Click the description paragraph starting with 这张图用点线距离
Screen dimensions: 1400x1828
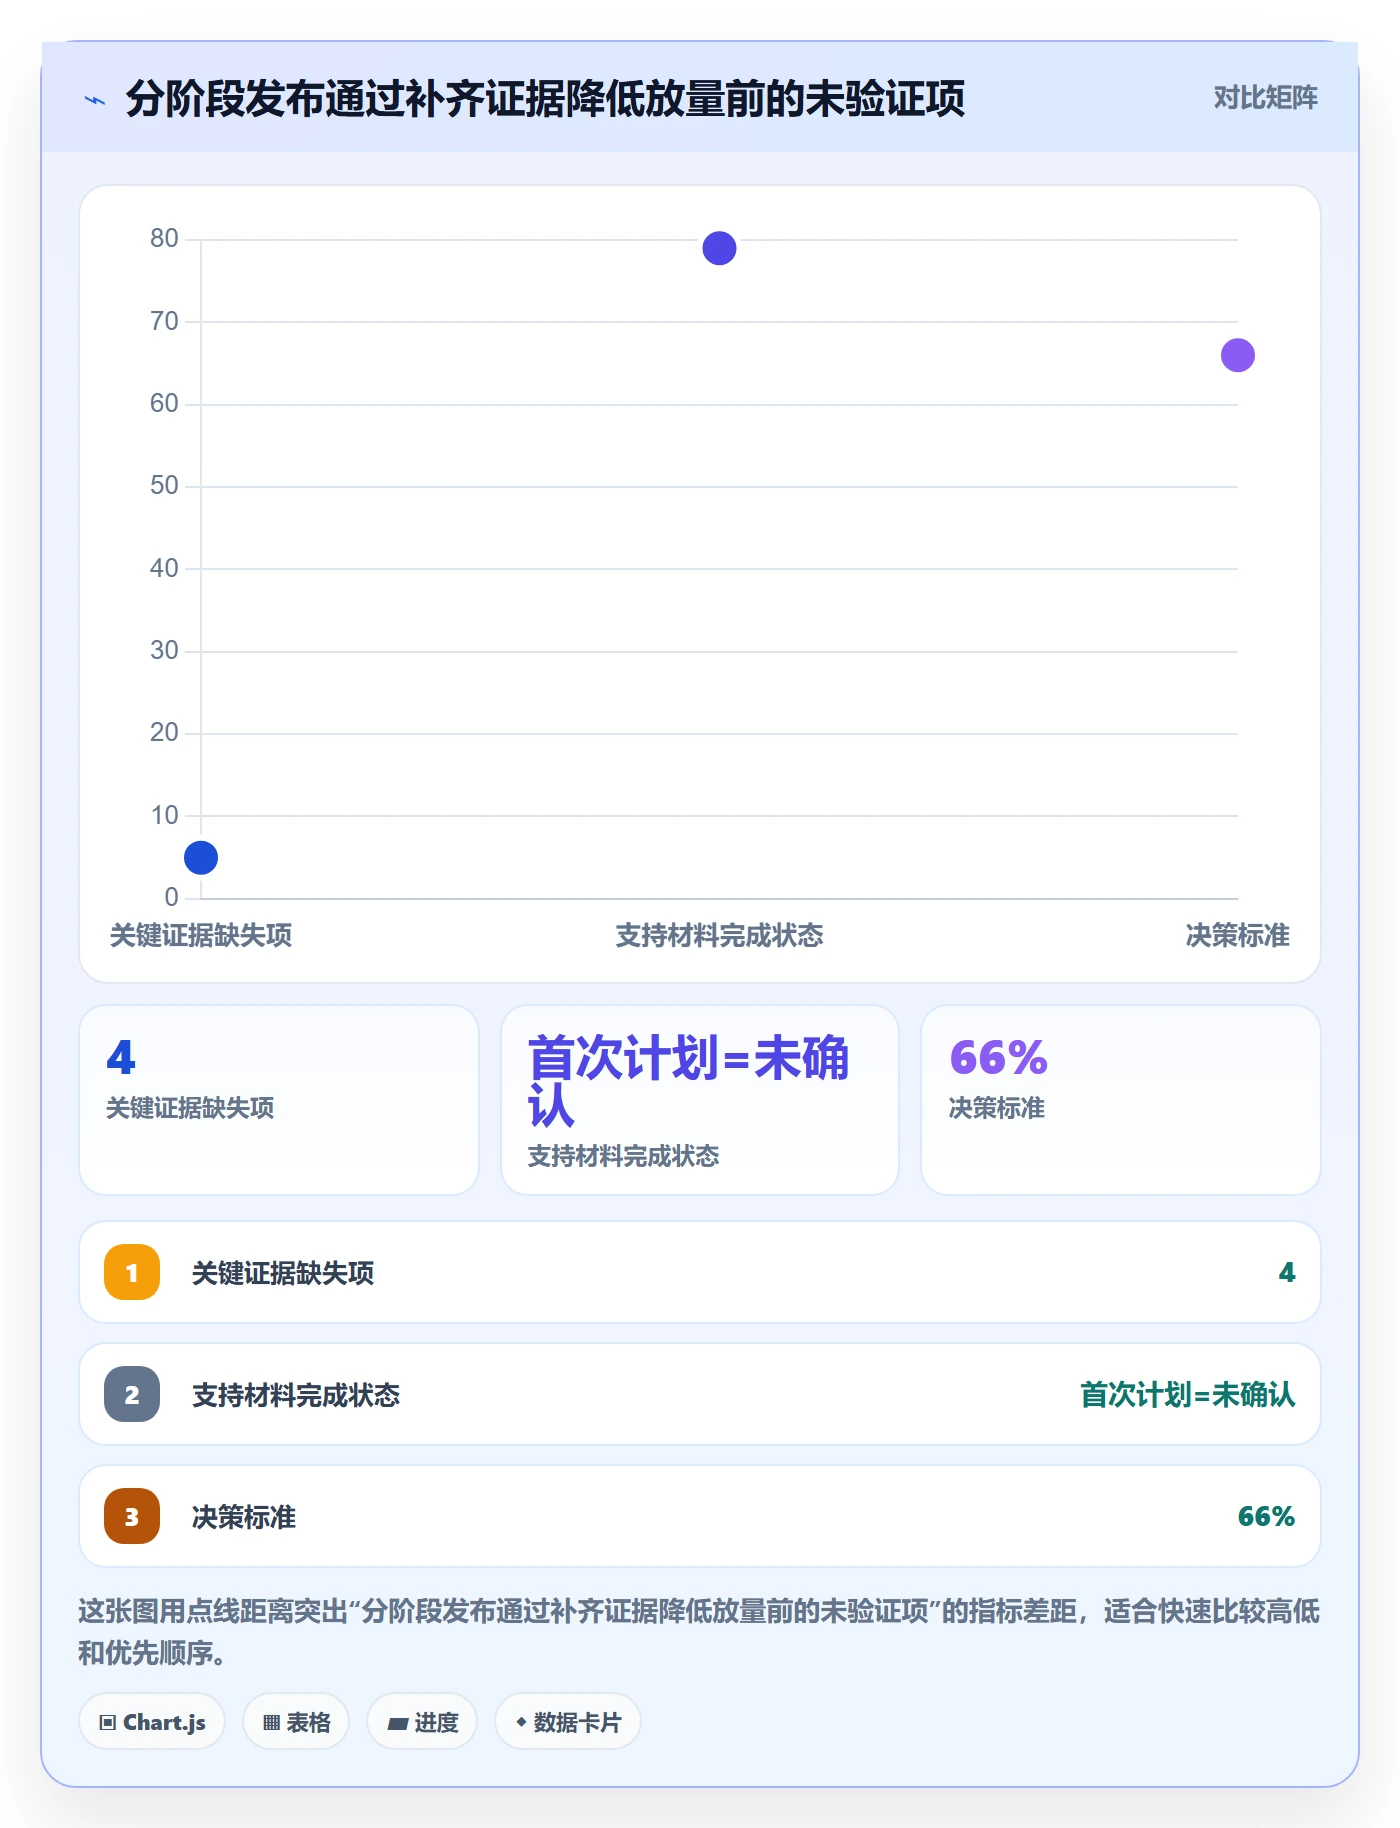click(x=699, y=1631)
